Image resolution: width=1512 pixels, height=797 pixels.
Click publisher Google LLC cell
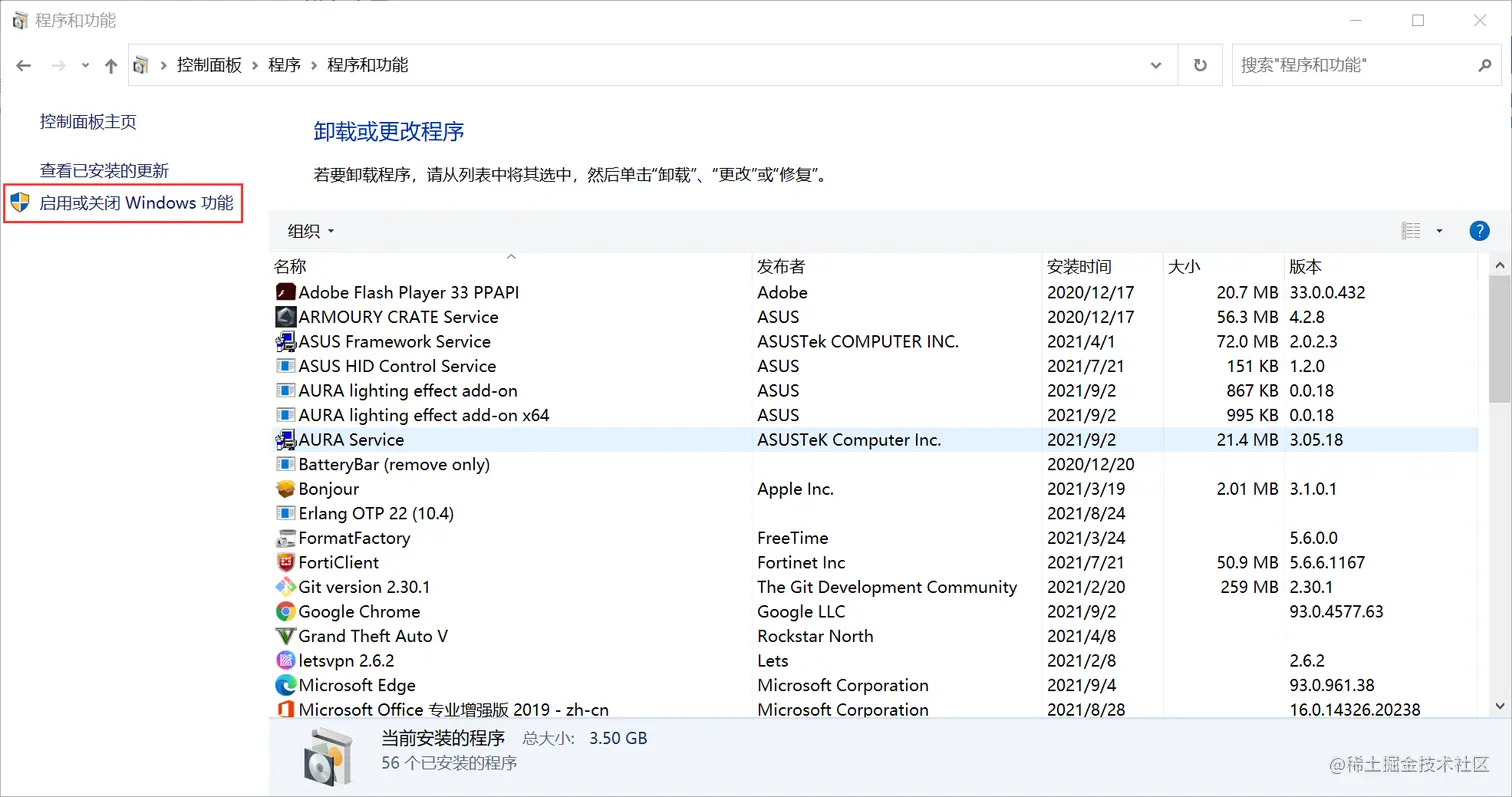point(801,611)
